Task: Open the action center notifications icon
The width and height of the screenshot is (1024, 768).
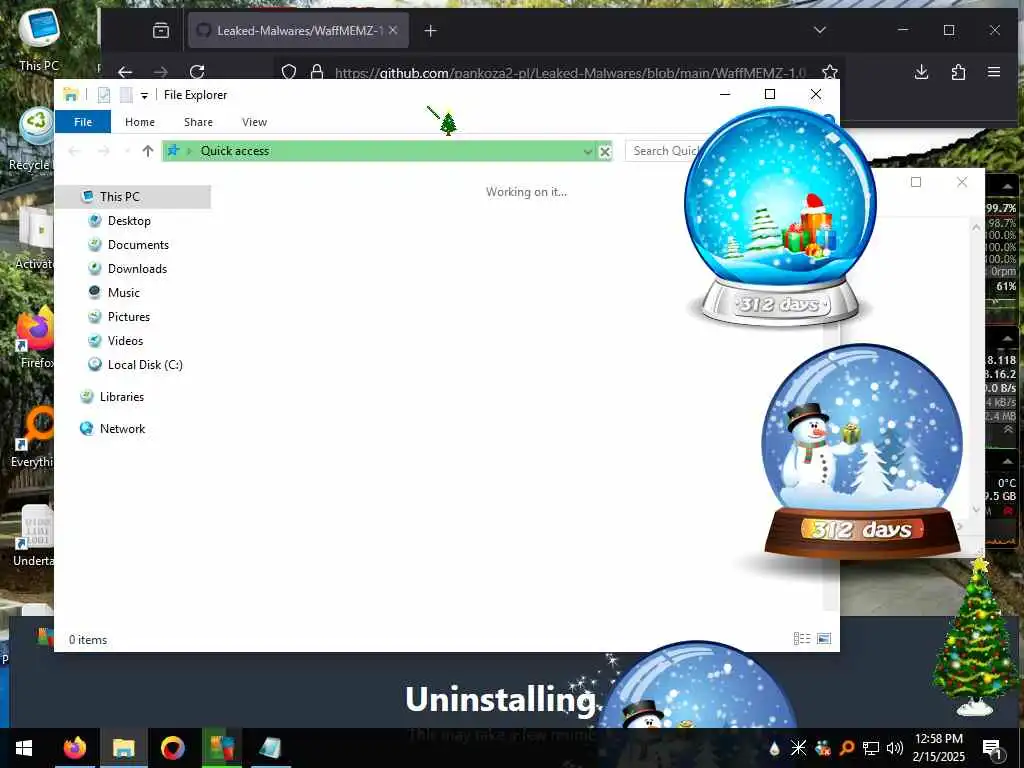Action: (991, 748)
